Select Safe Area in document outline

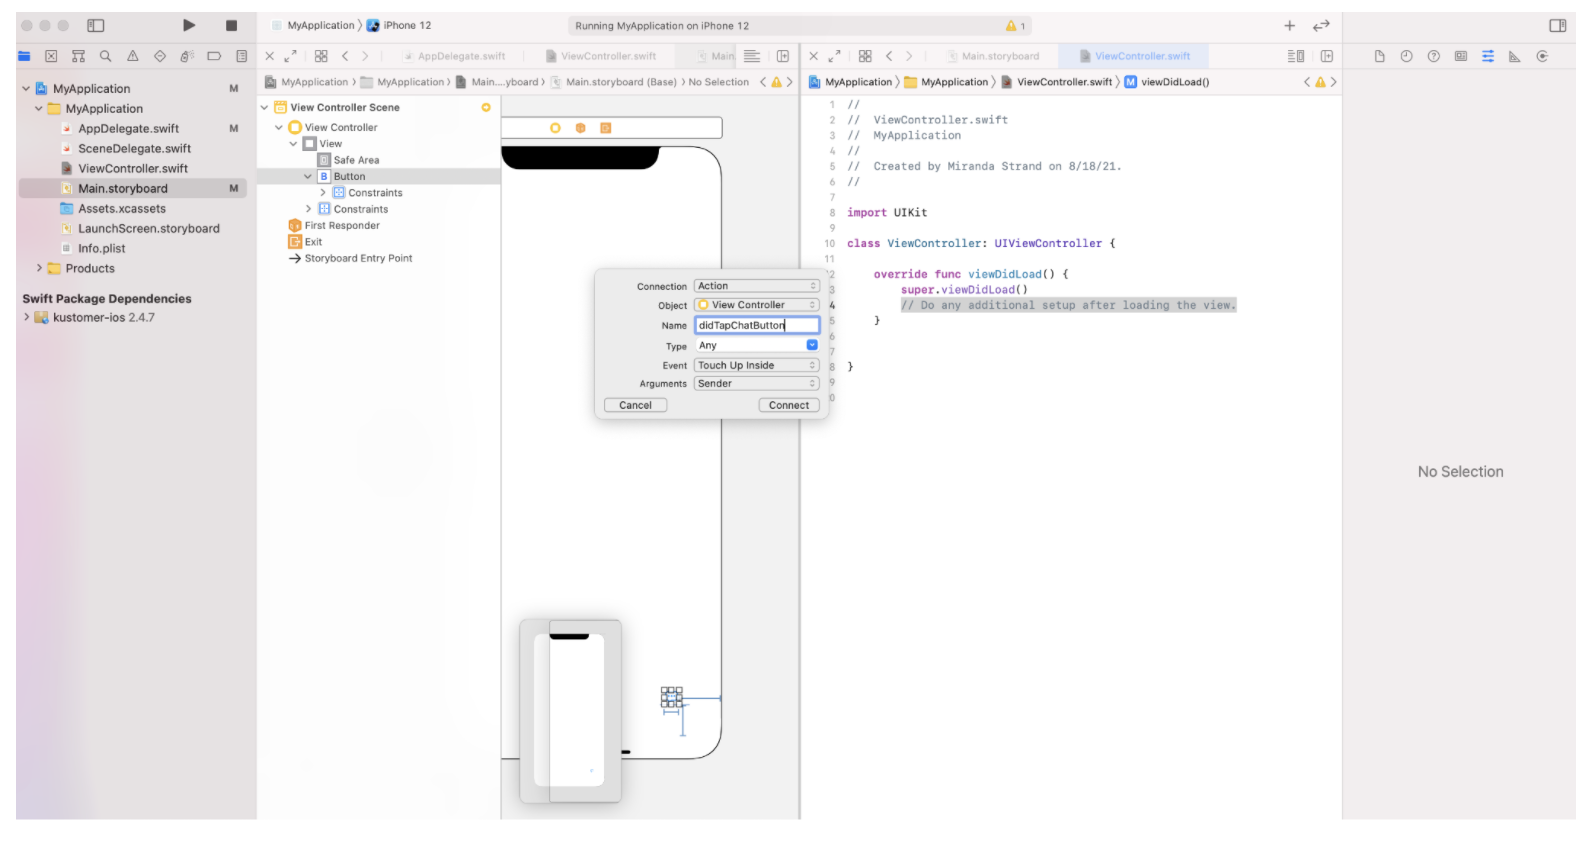(356, 160)
